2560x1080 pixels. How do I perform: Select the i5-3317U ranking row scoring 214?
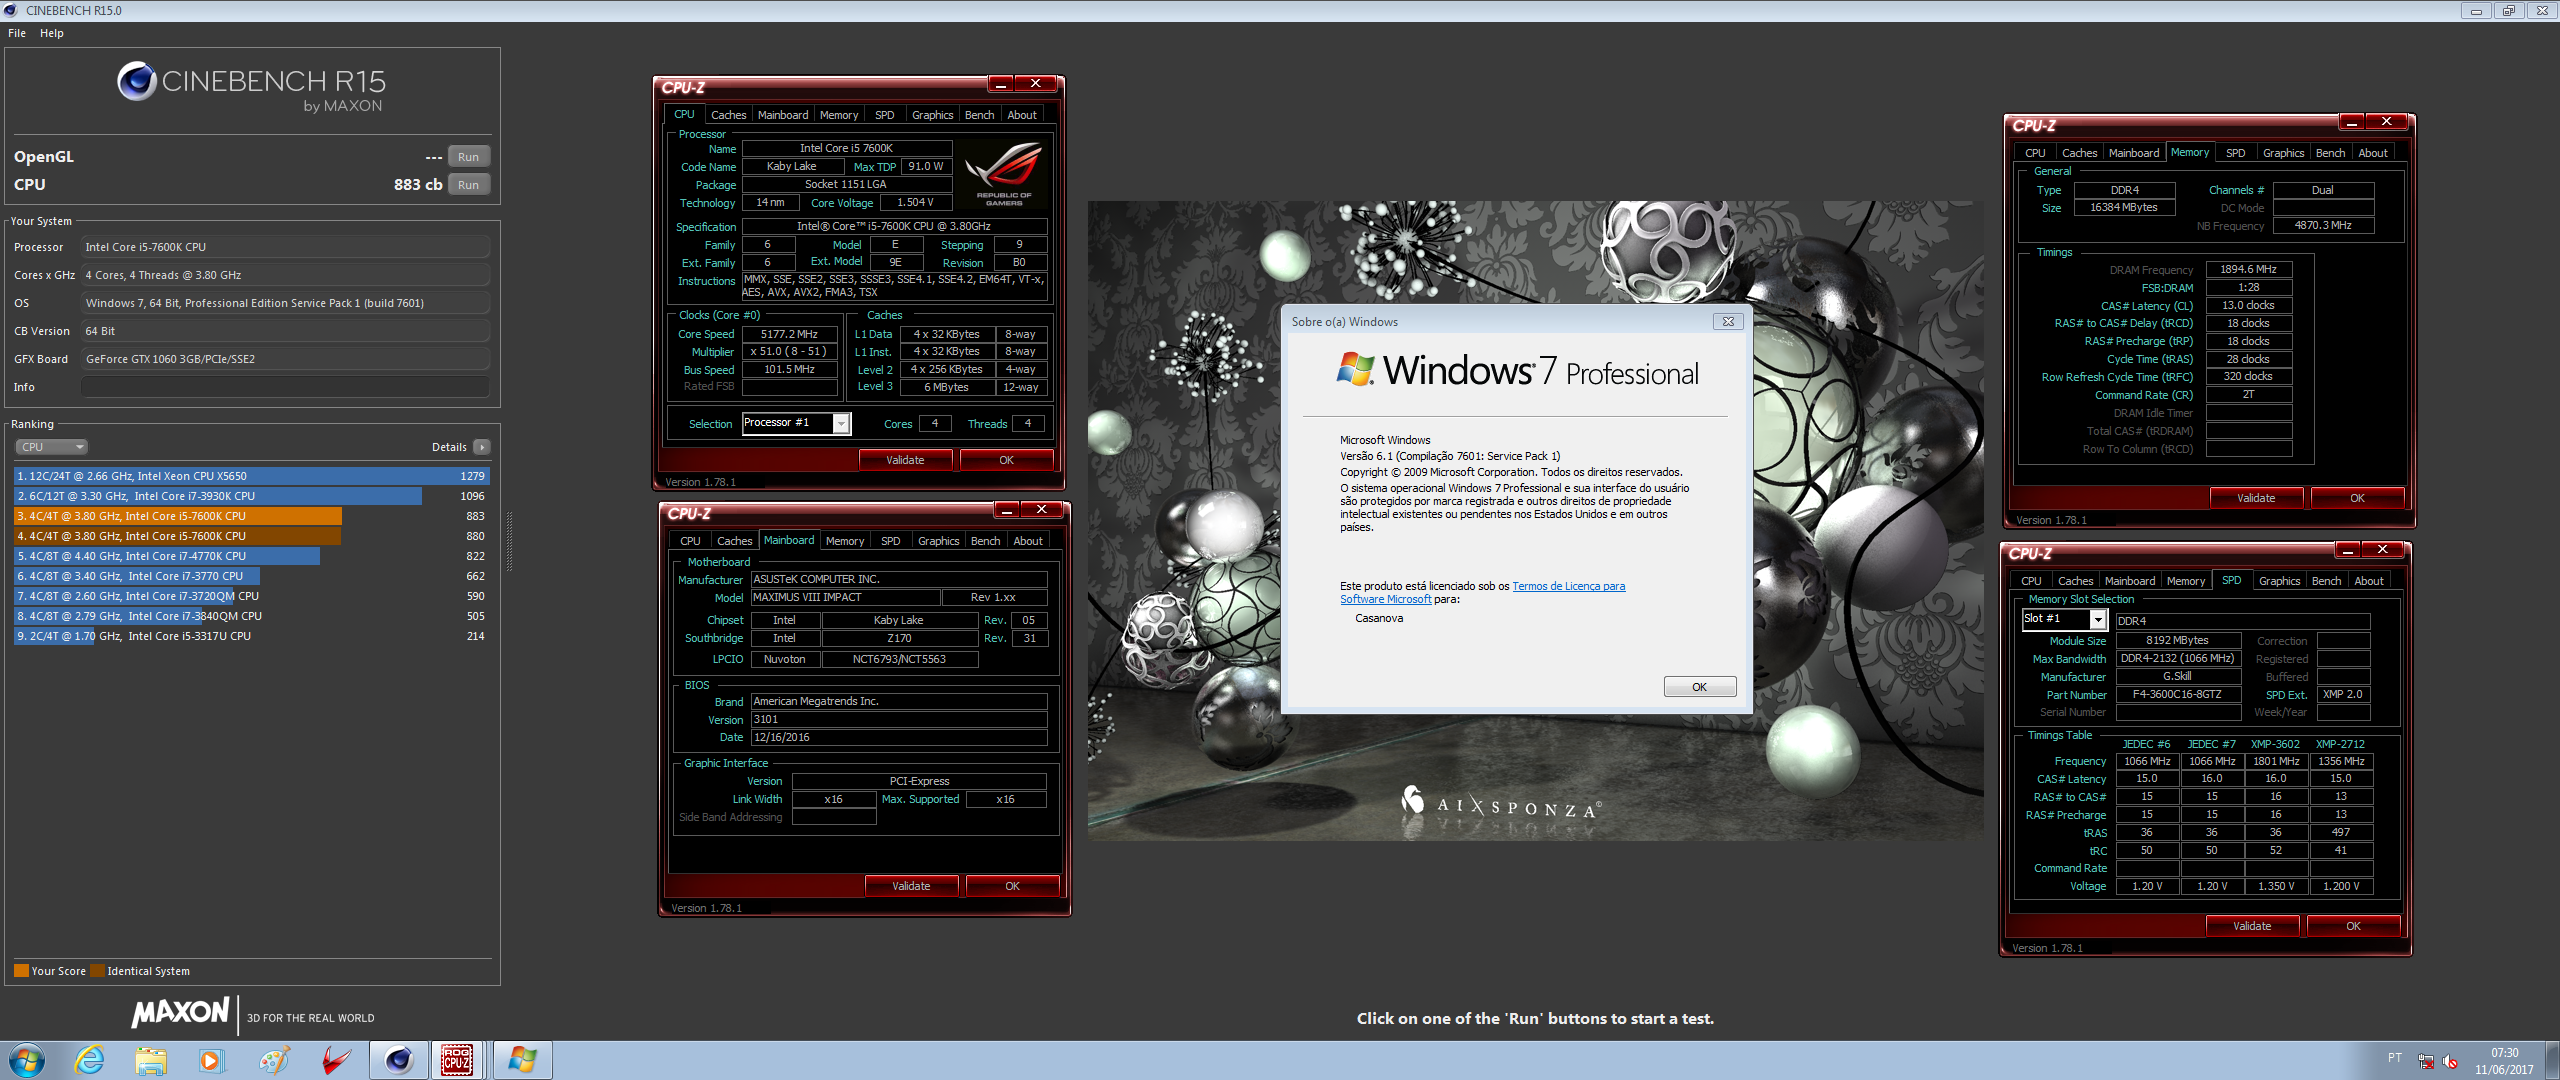252,636
